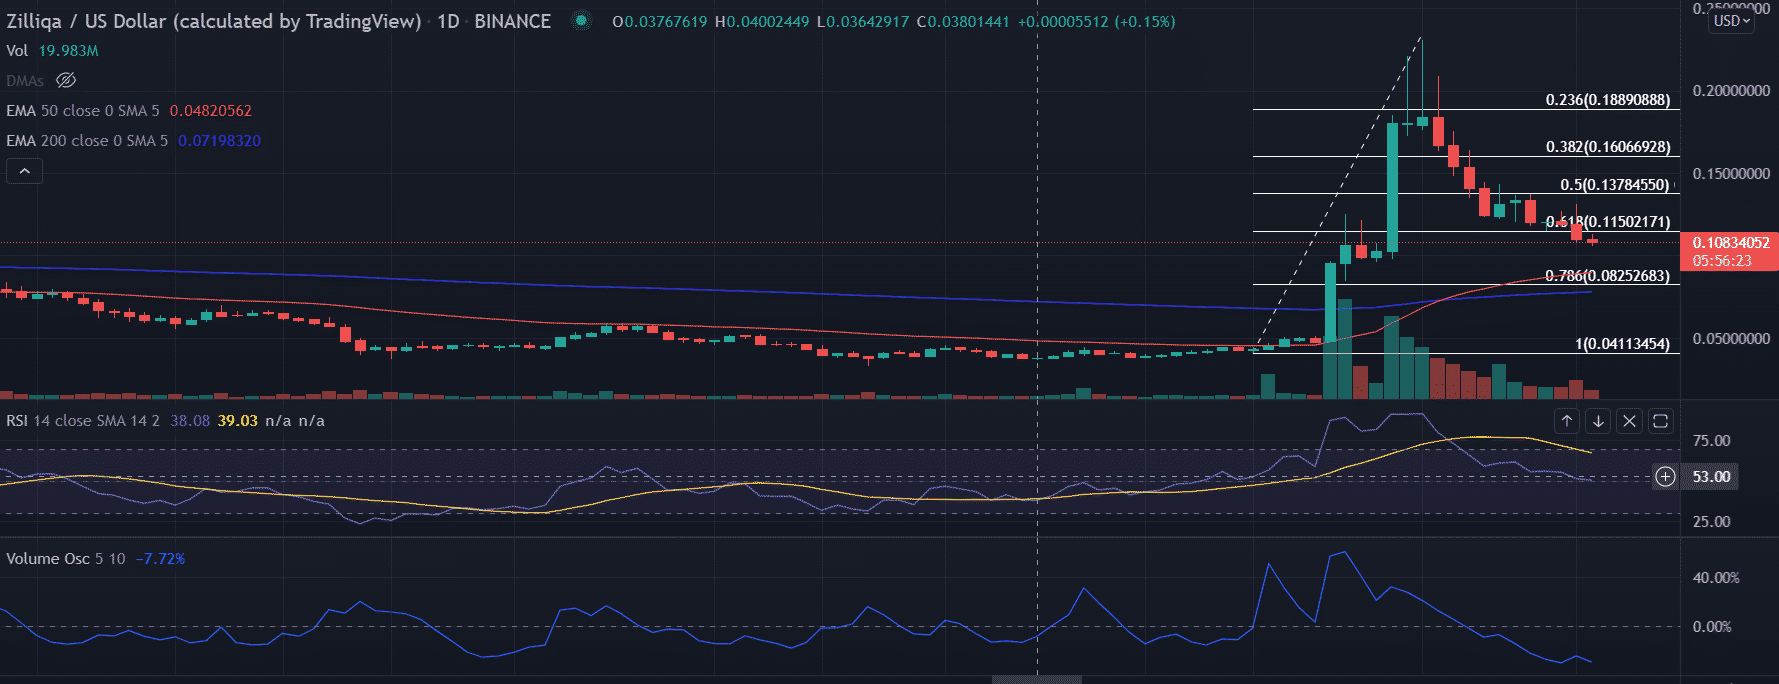Click the 1D interval label
This screenshot has width=1779, height=684.
pos(448,21)
